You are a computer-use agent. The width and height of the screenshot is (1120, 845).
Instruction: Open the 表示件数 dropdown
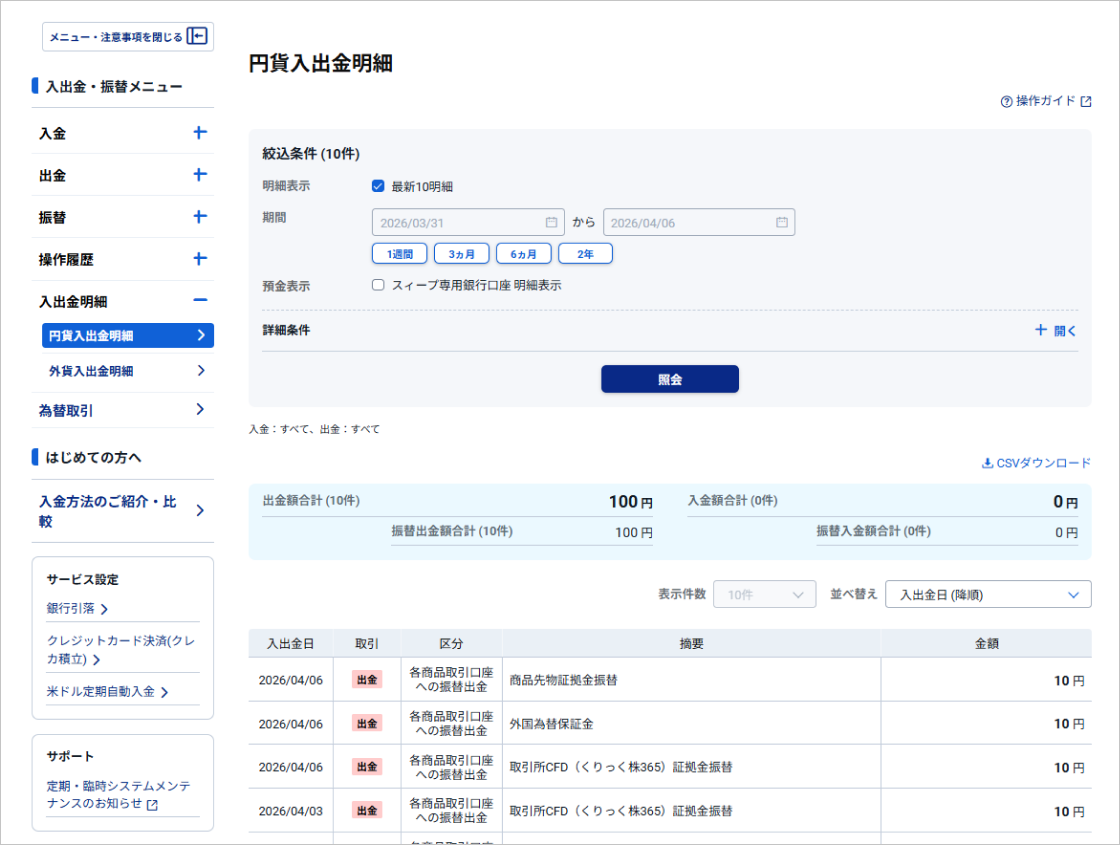click(764, 595)
